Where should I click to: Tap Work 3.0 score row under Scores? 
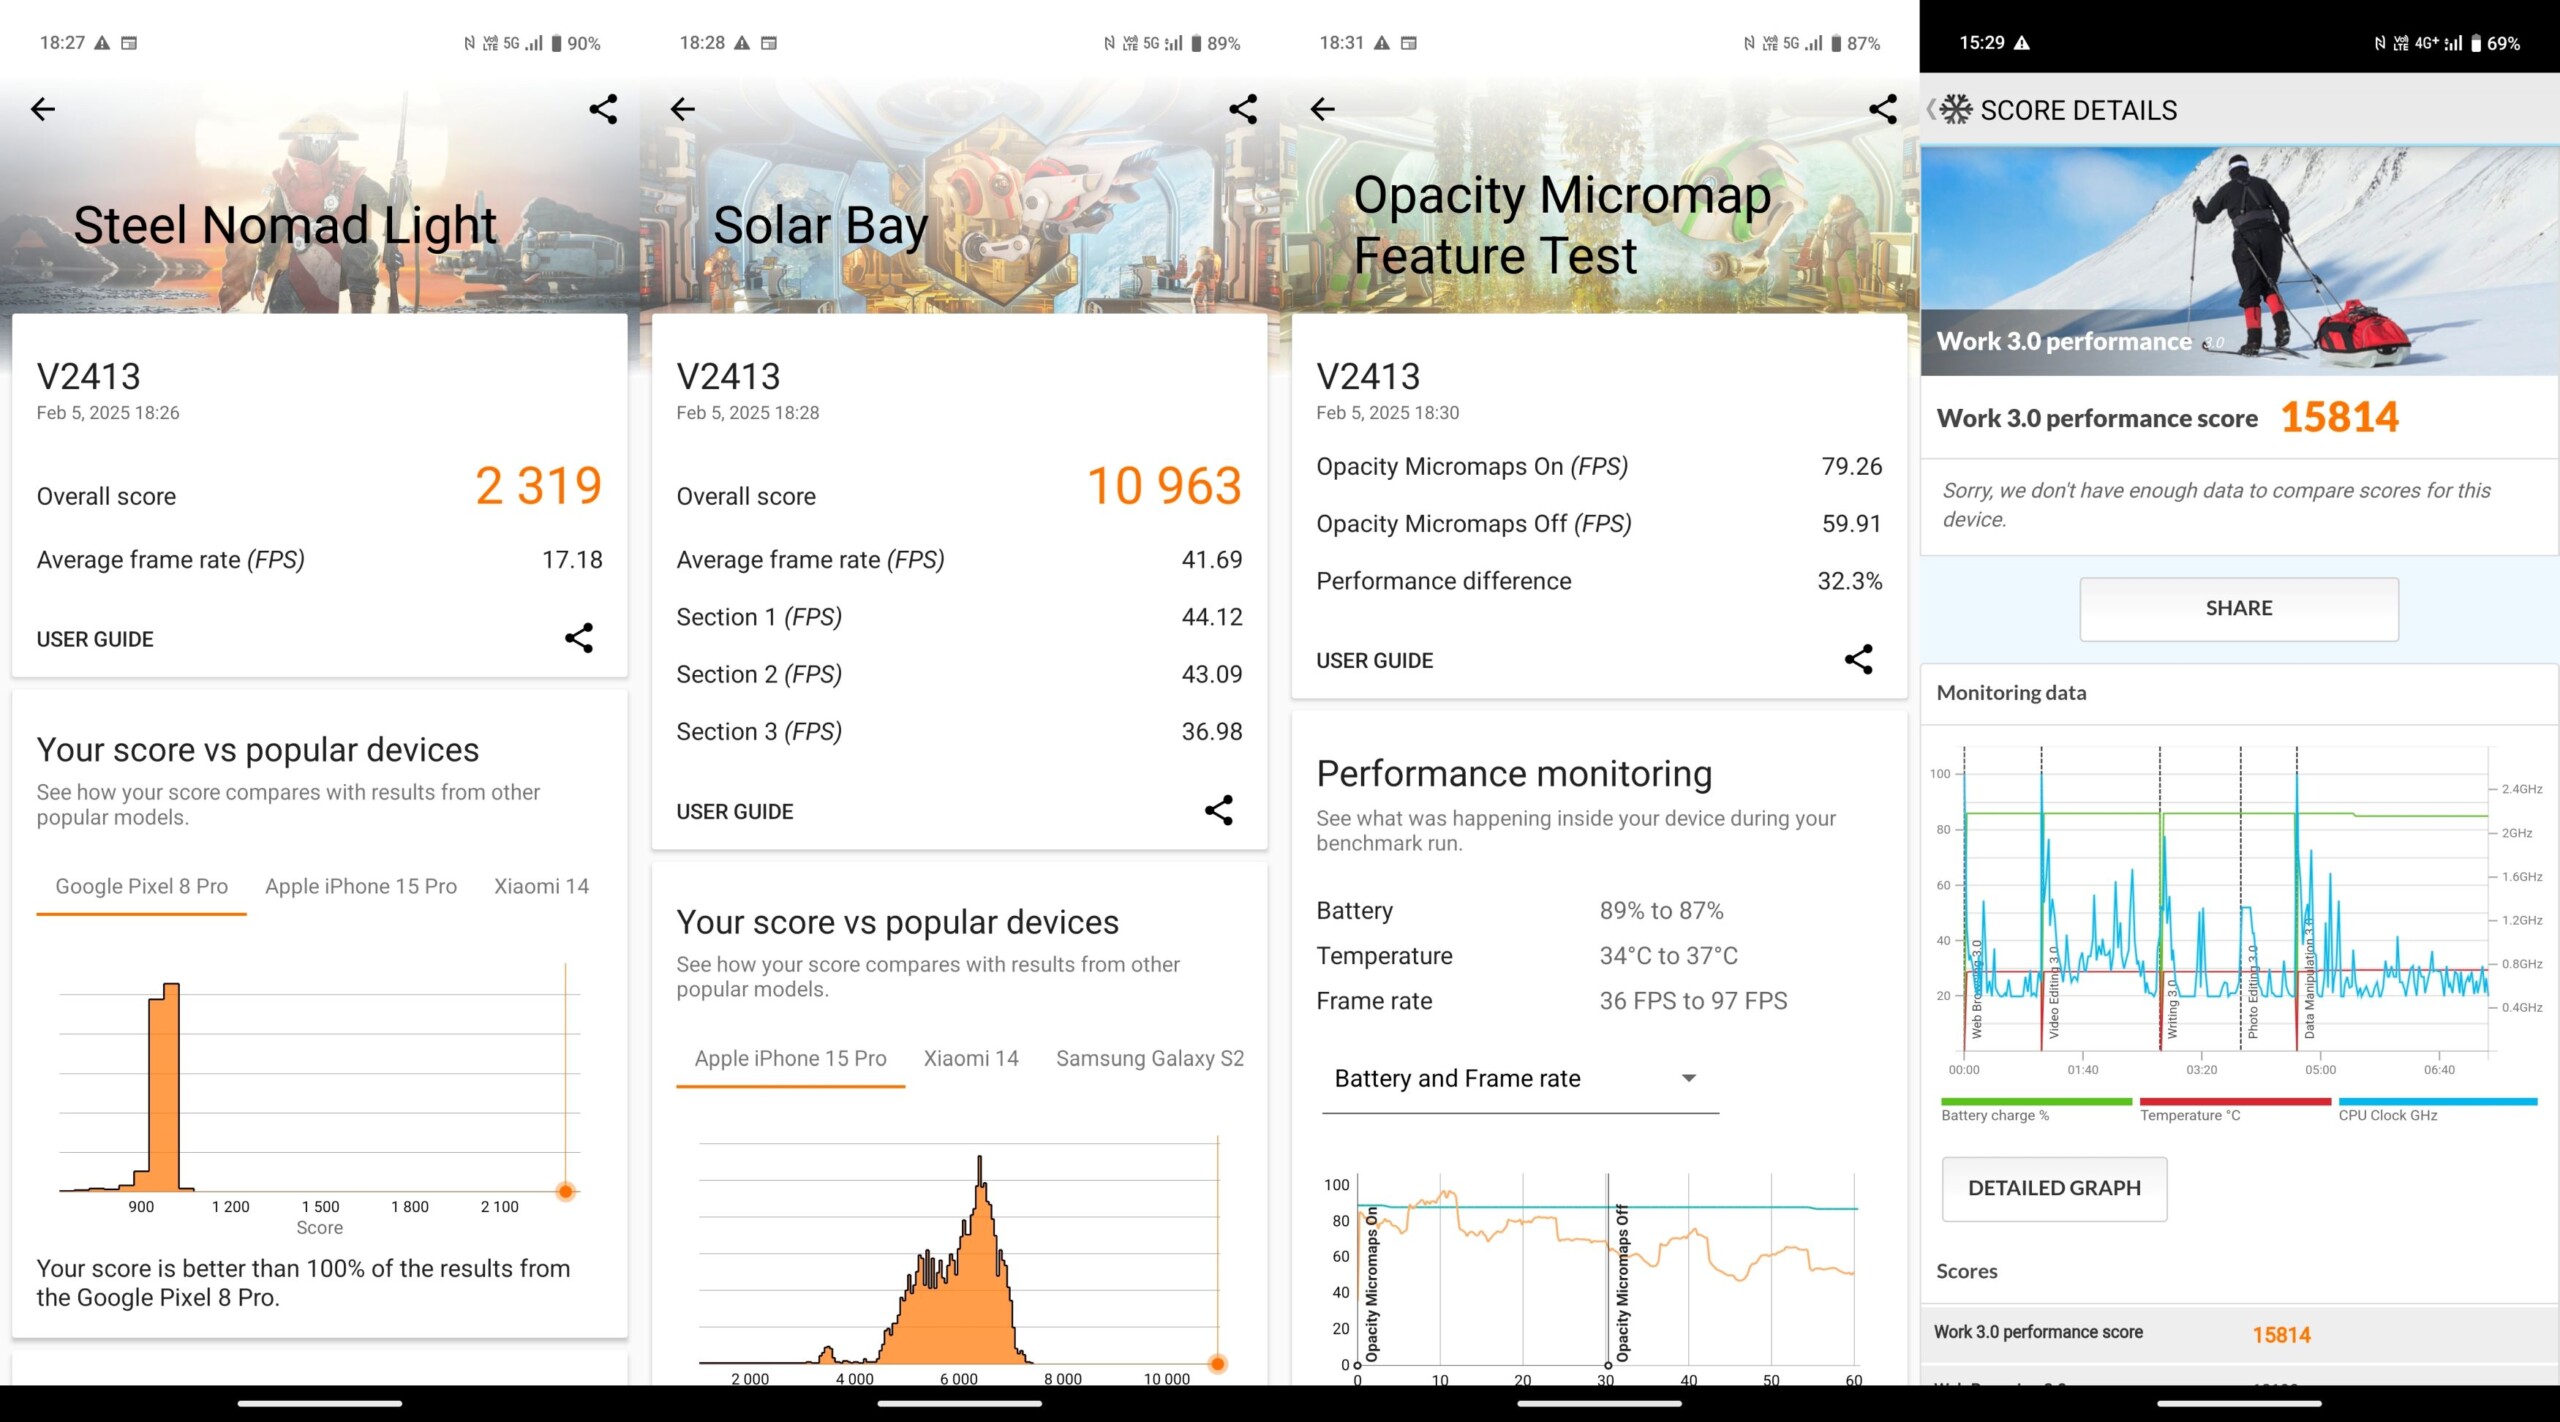point(2239,1333)
